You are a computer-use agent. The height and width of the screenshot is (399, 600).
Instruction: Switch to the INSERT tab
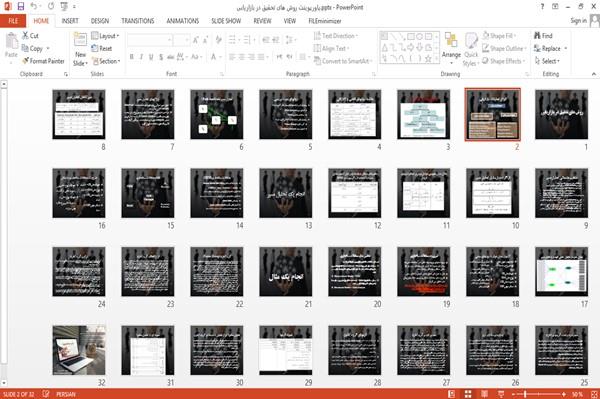pos(70,21)
